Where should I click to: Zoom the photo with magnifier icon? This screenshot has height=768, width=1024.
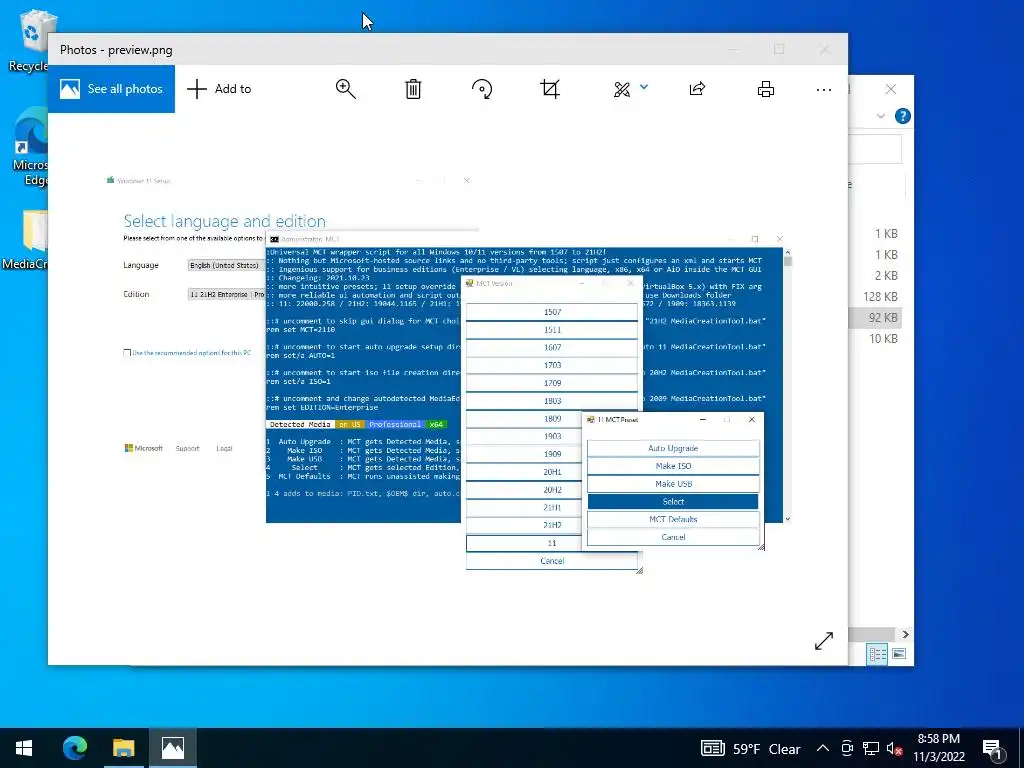[x=345, y=89]
